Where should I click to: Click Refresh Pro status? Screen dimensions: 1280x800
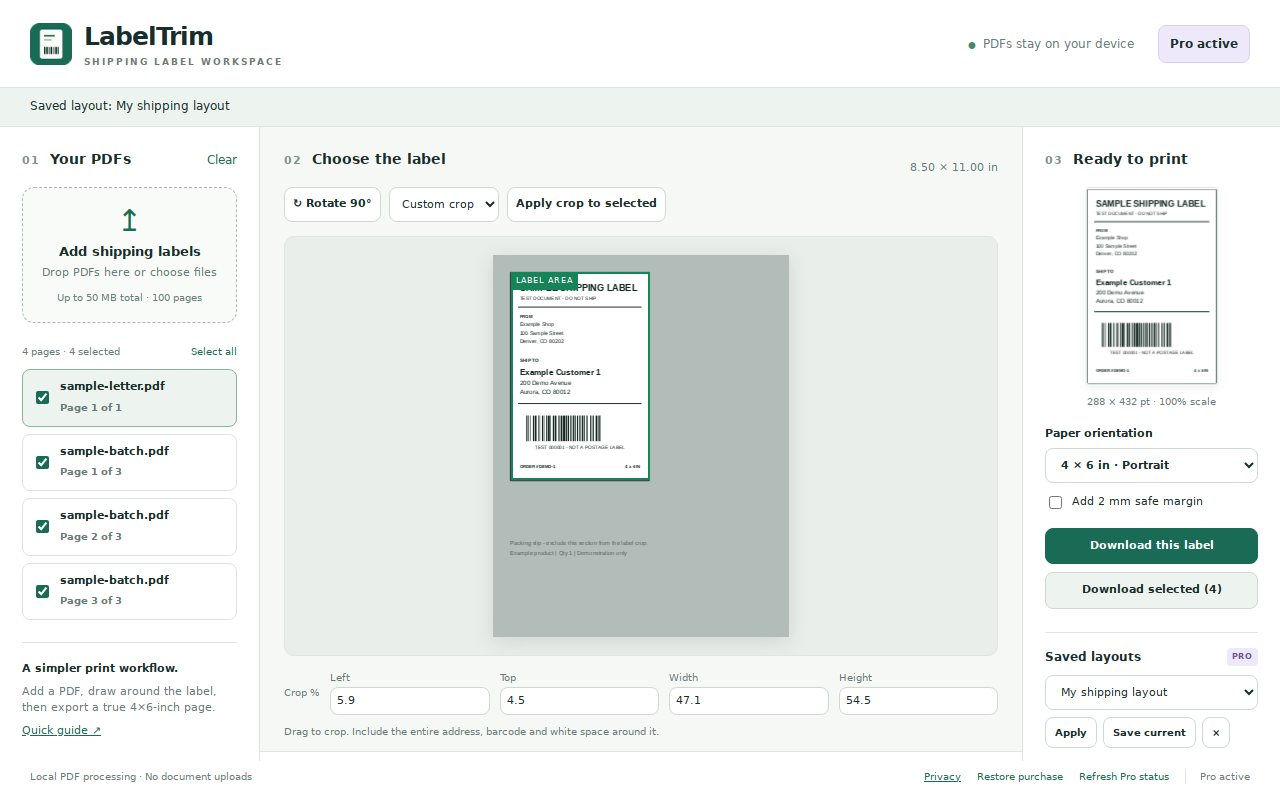1124,777
